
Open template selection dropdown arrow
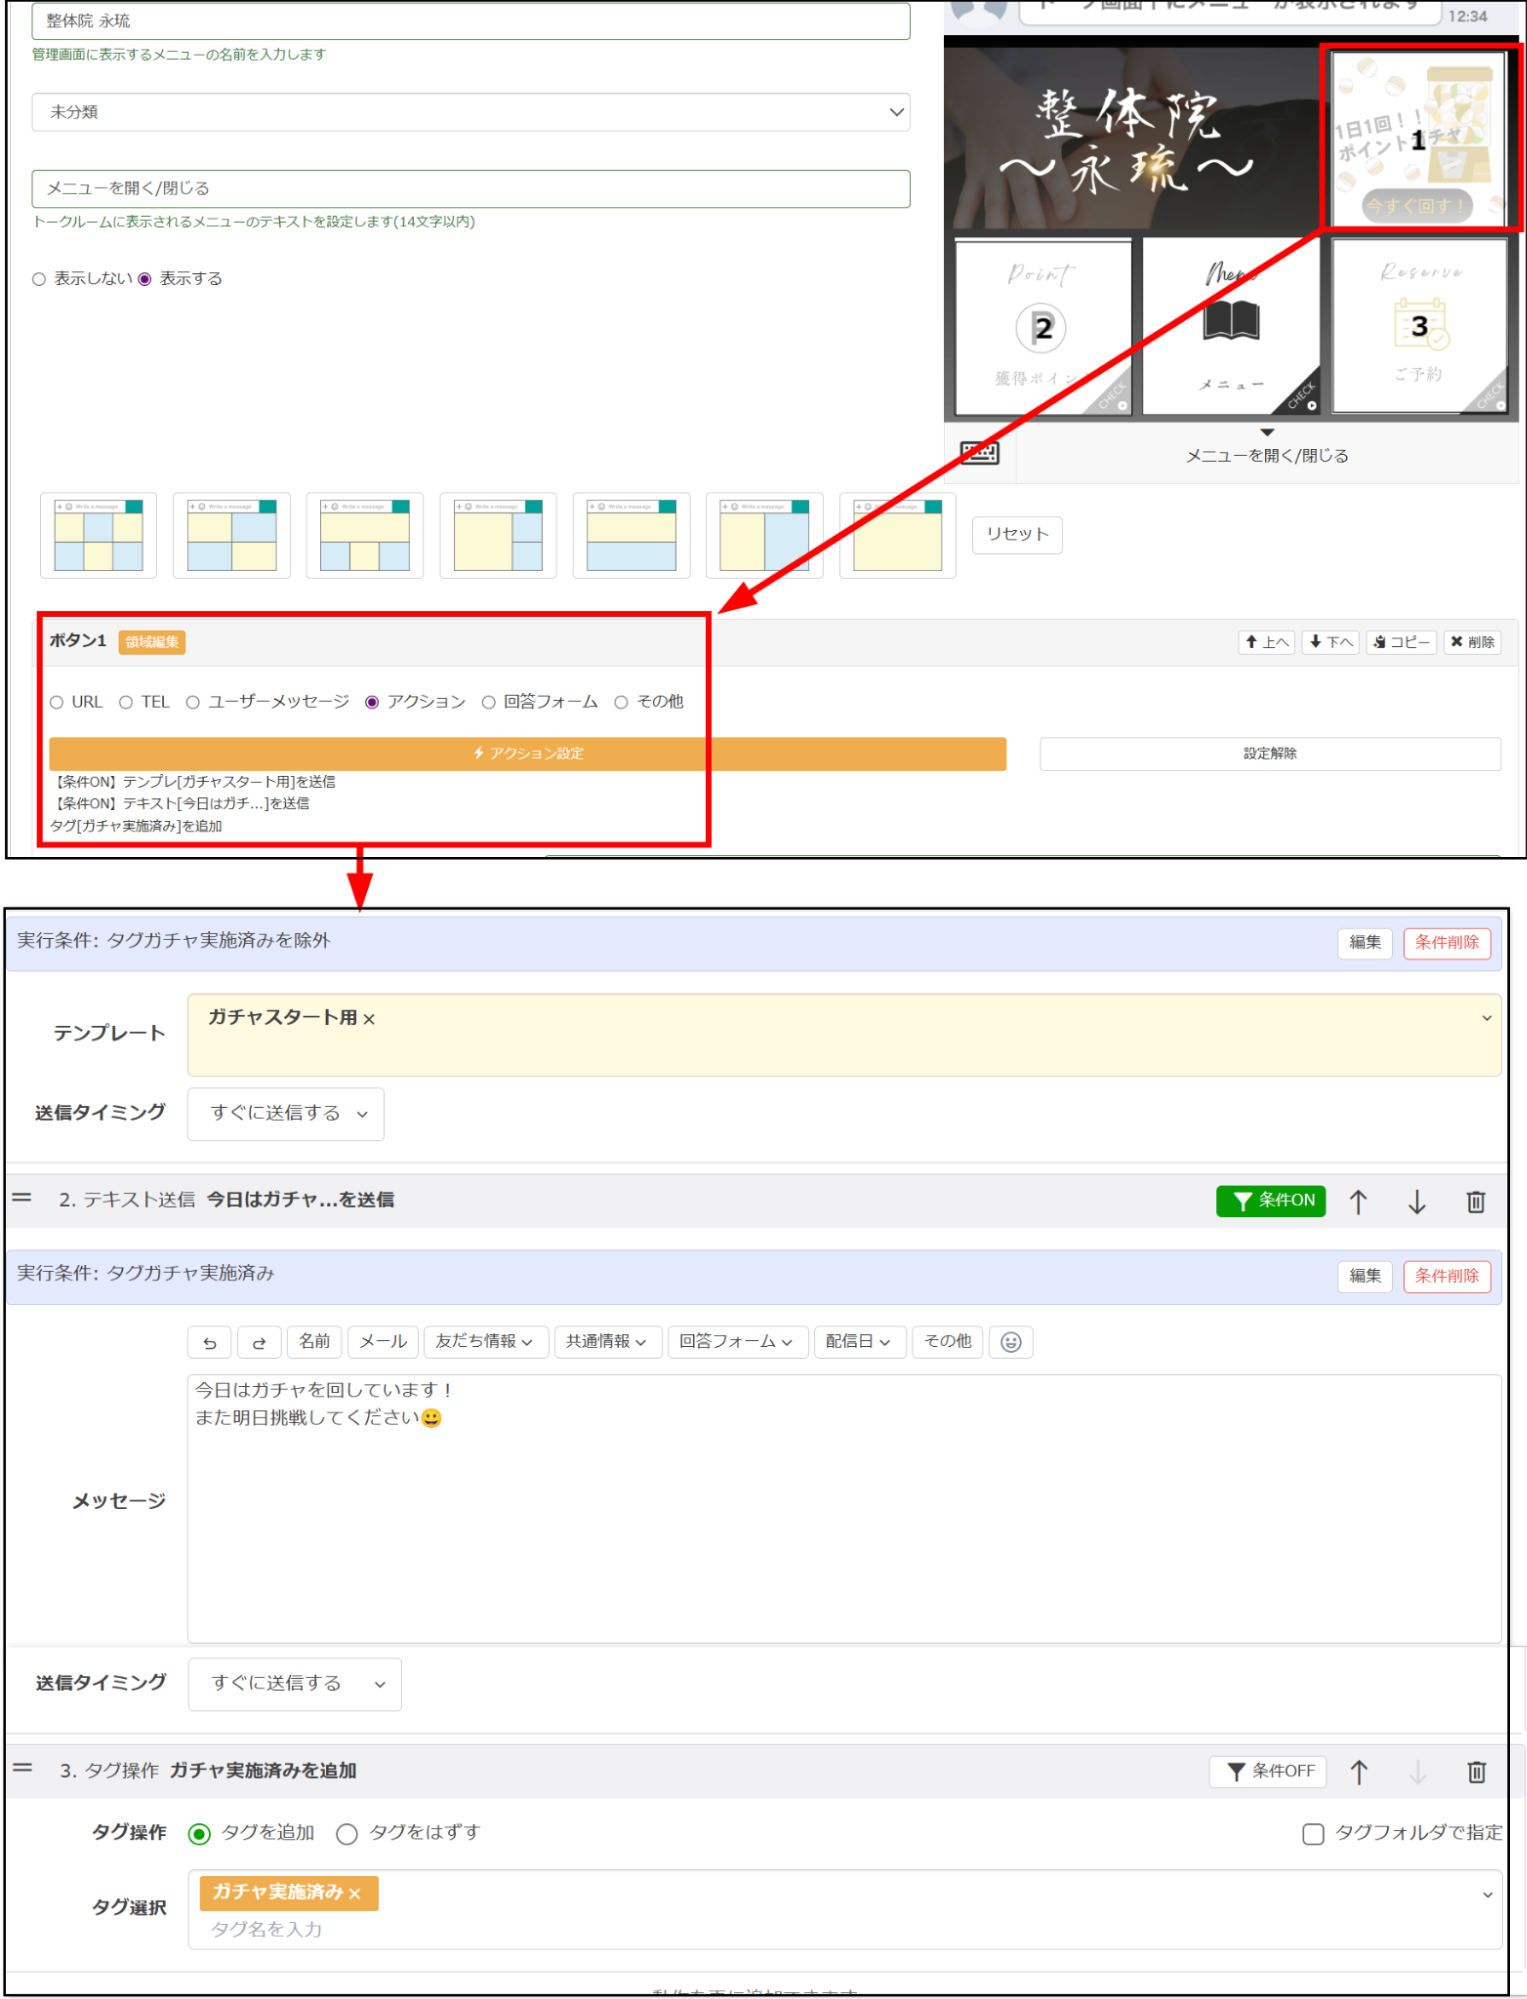click(x=1487, y=1018)
